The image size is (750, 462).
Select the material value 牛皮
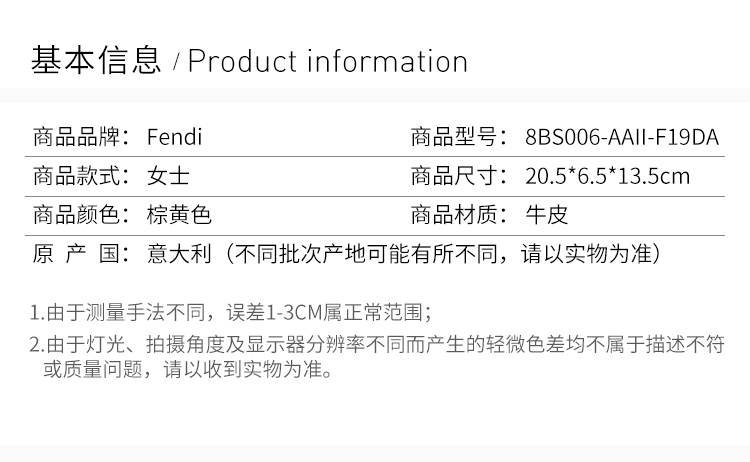[x=547, y=215]
